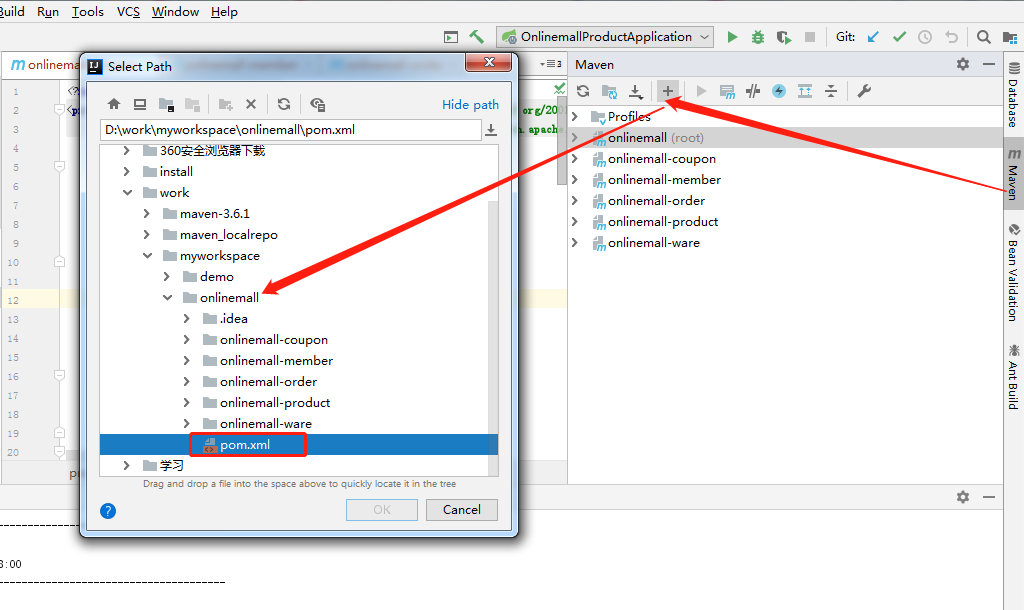The width and height of the screenshot is (1024, 610).
Task: Click the Show Hidden Files icon in dialog
Action: 317,104
